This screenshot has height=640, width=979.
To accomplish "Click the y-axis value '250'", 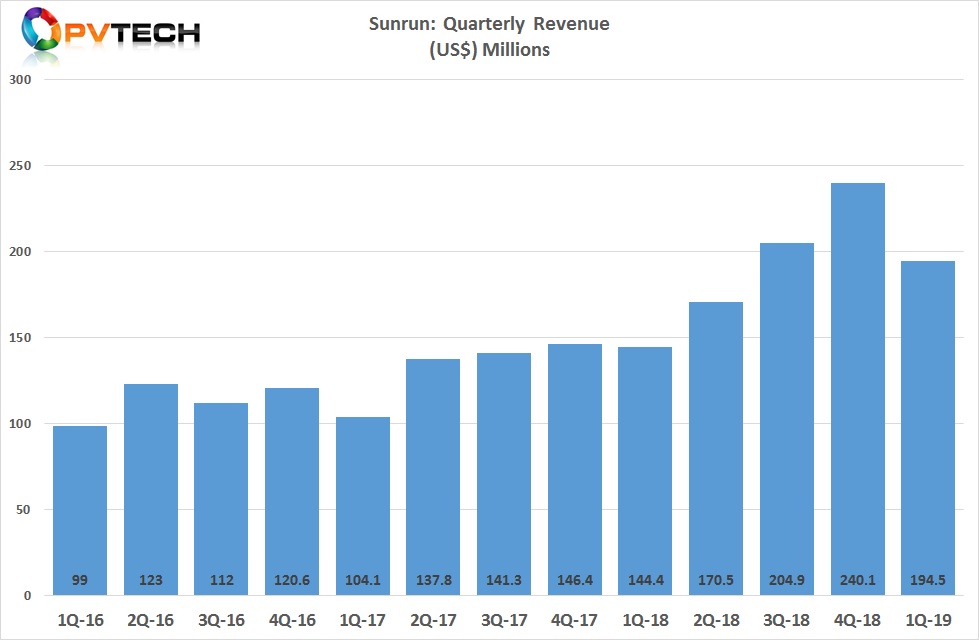I will 20,166.
